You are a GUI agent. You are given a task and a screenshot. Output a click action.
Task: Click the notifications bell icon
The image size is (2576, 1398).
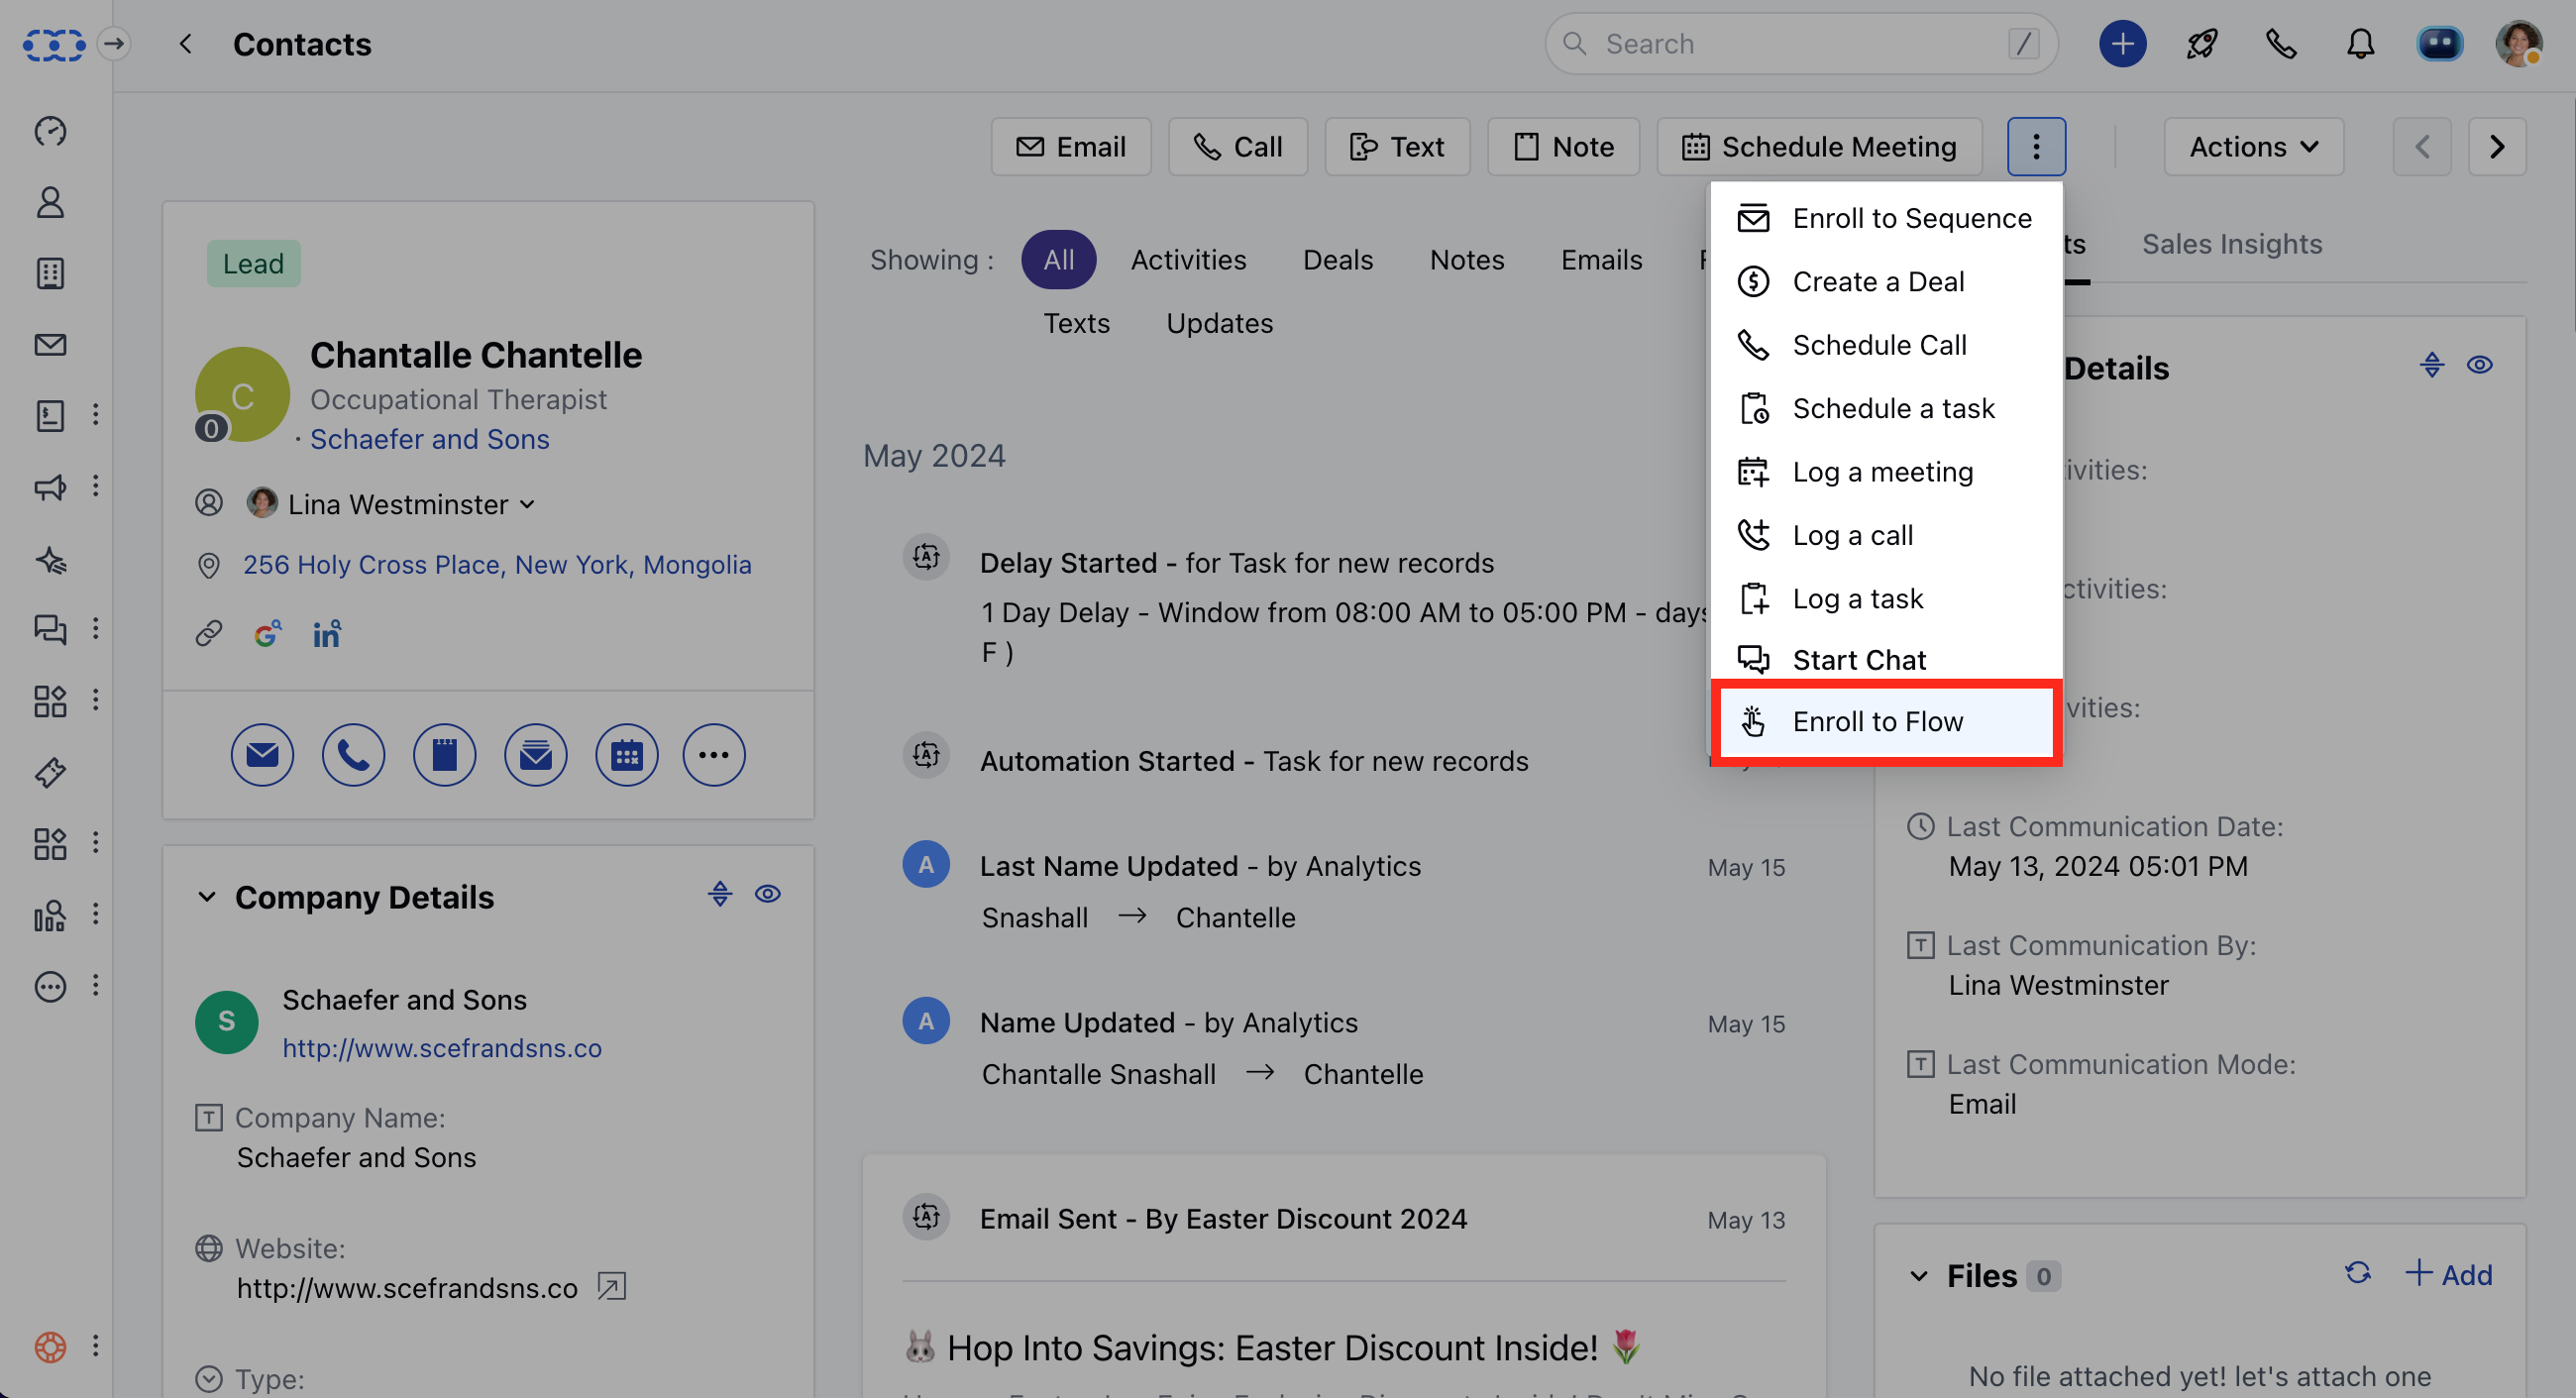[x=2360, y=44]
